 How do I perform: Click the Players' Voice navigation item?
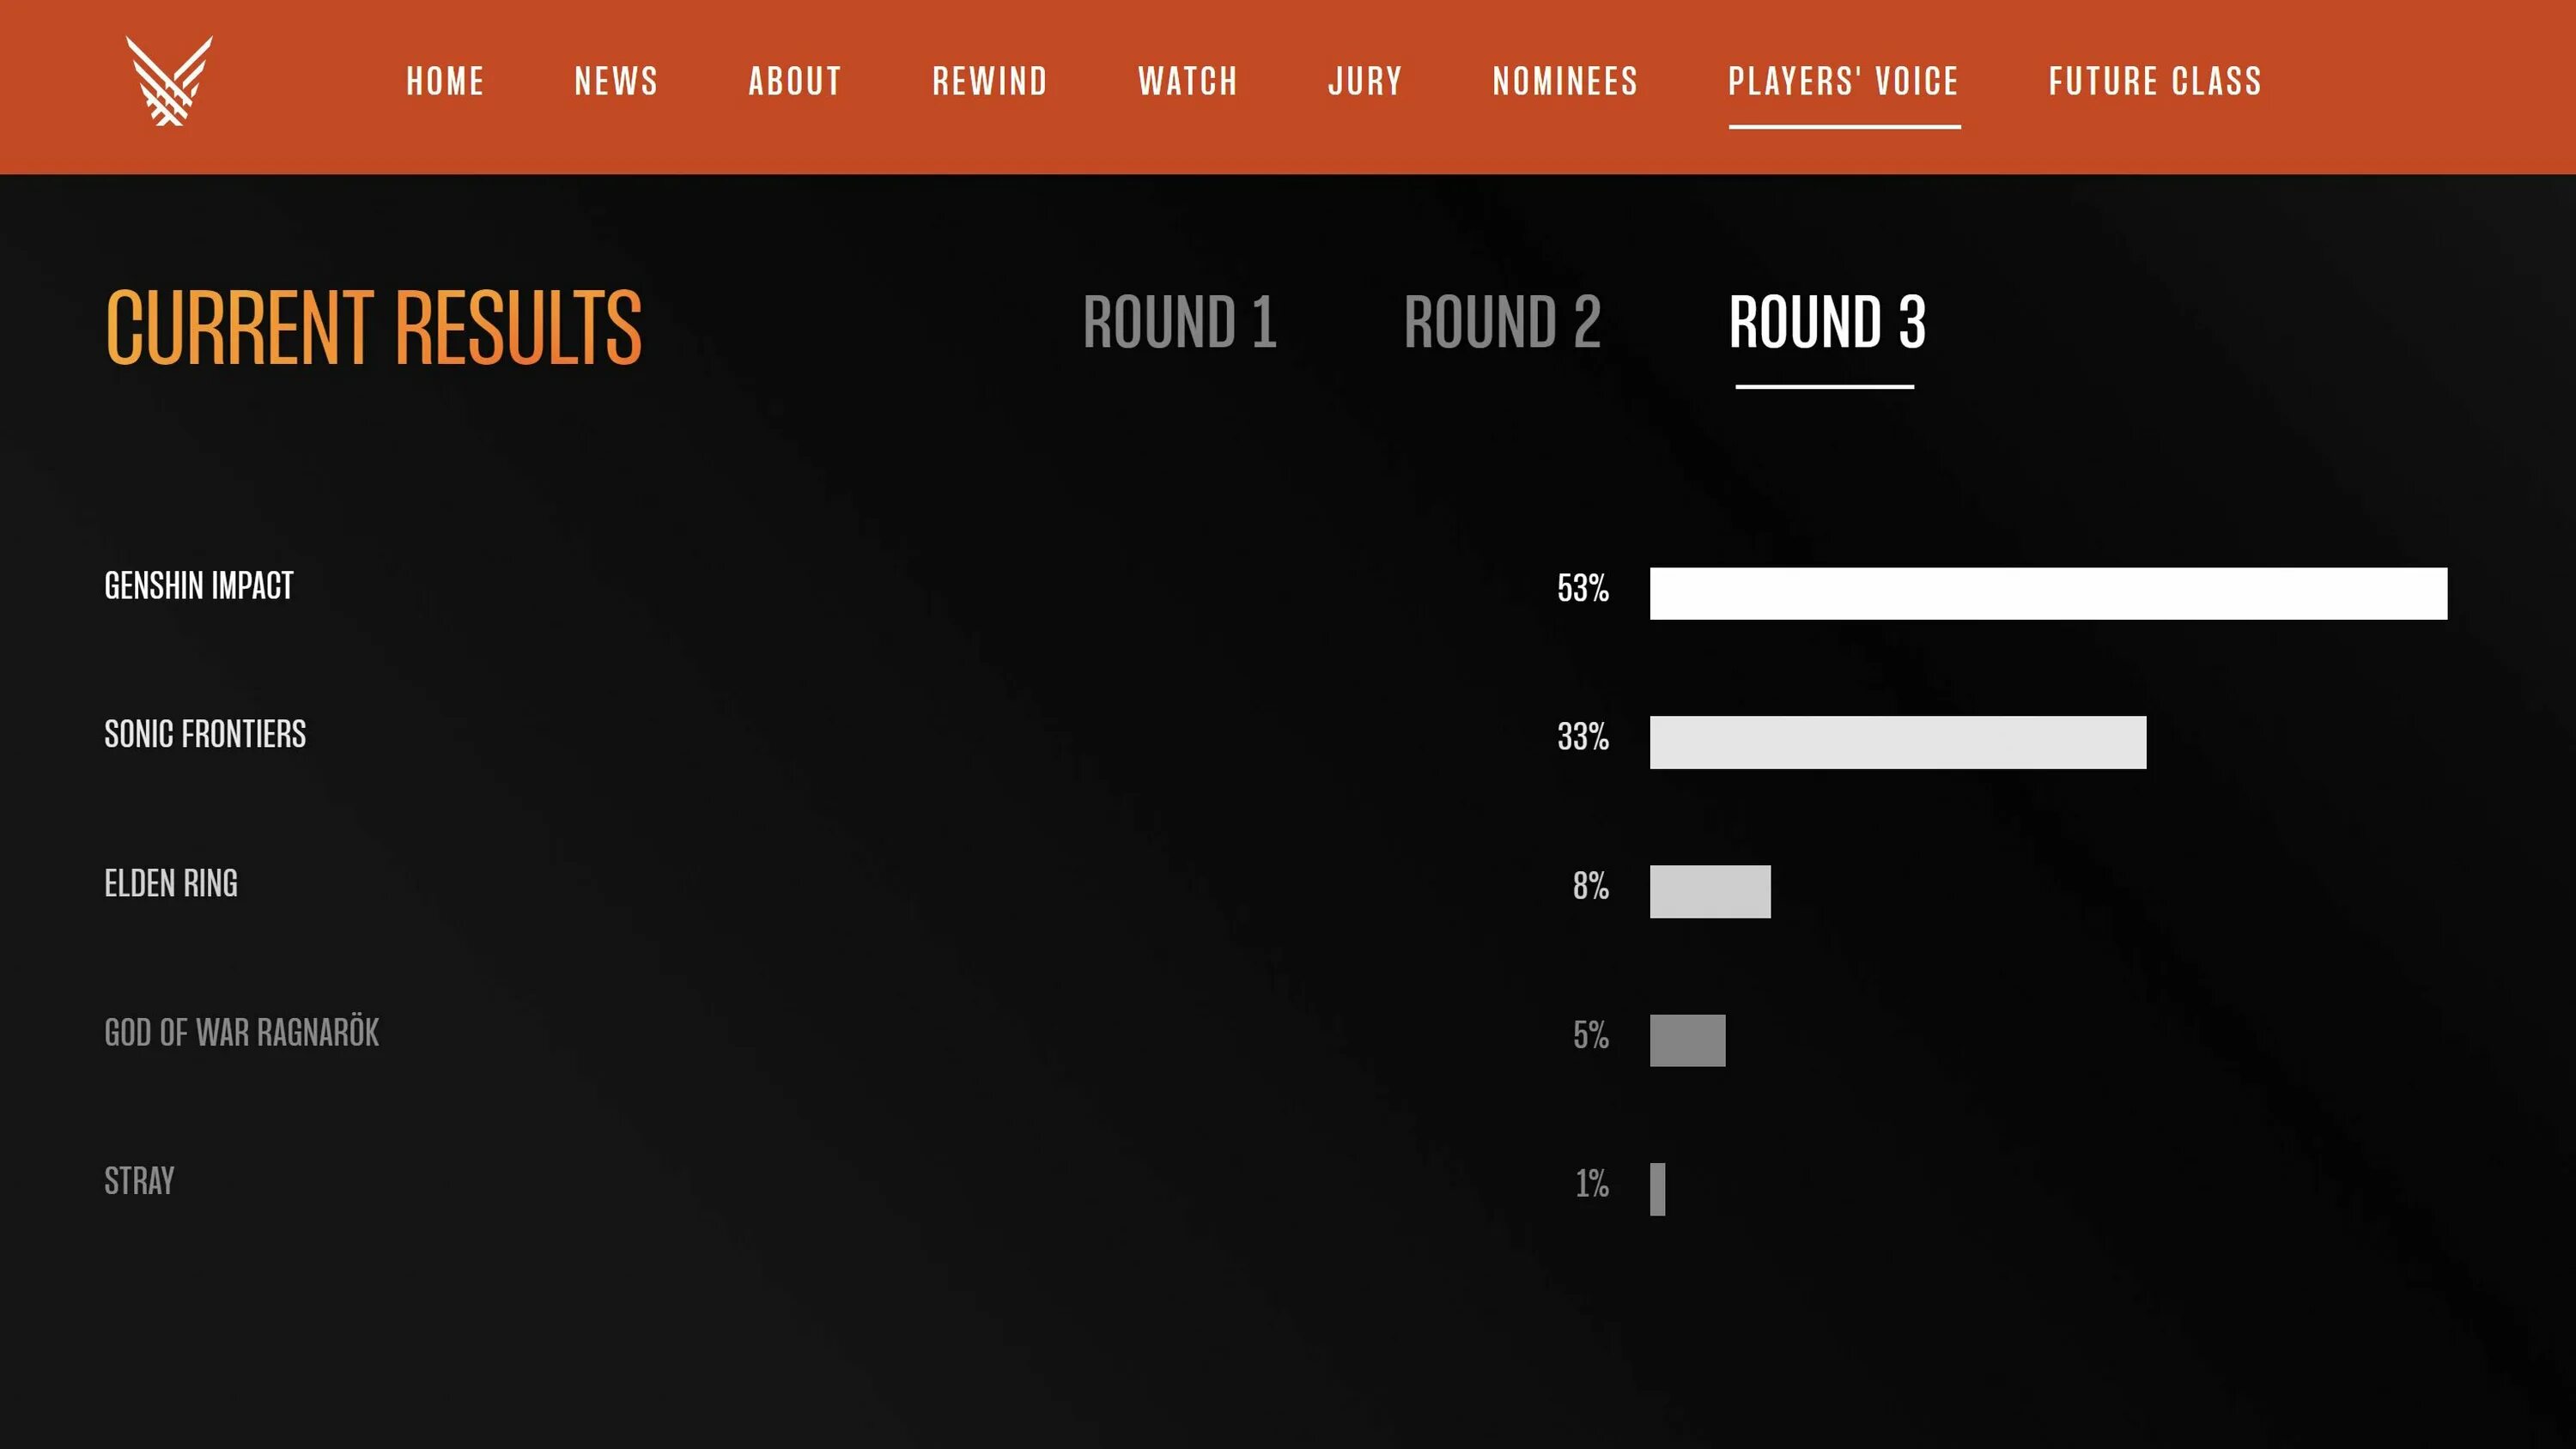click(1842, 82)
